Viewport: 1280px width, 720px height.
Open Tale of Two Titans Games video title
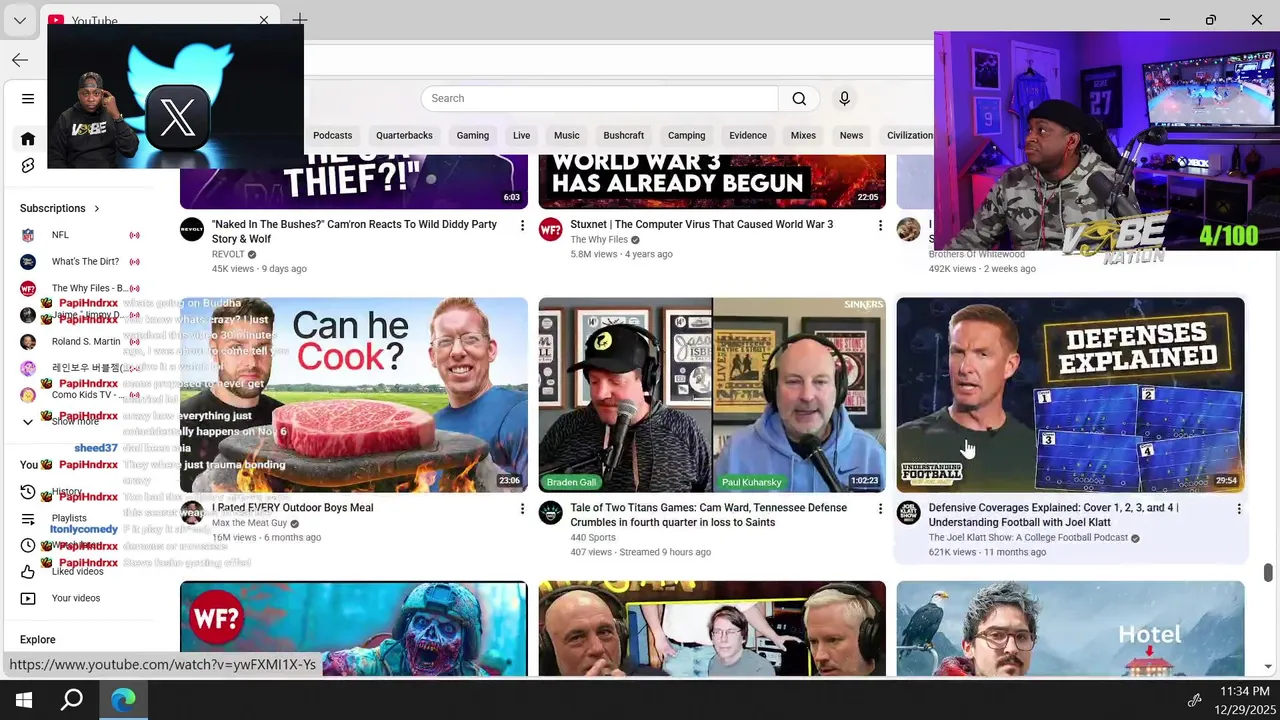709,515
